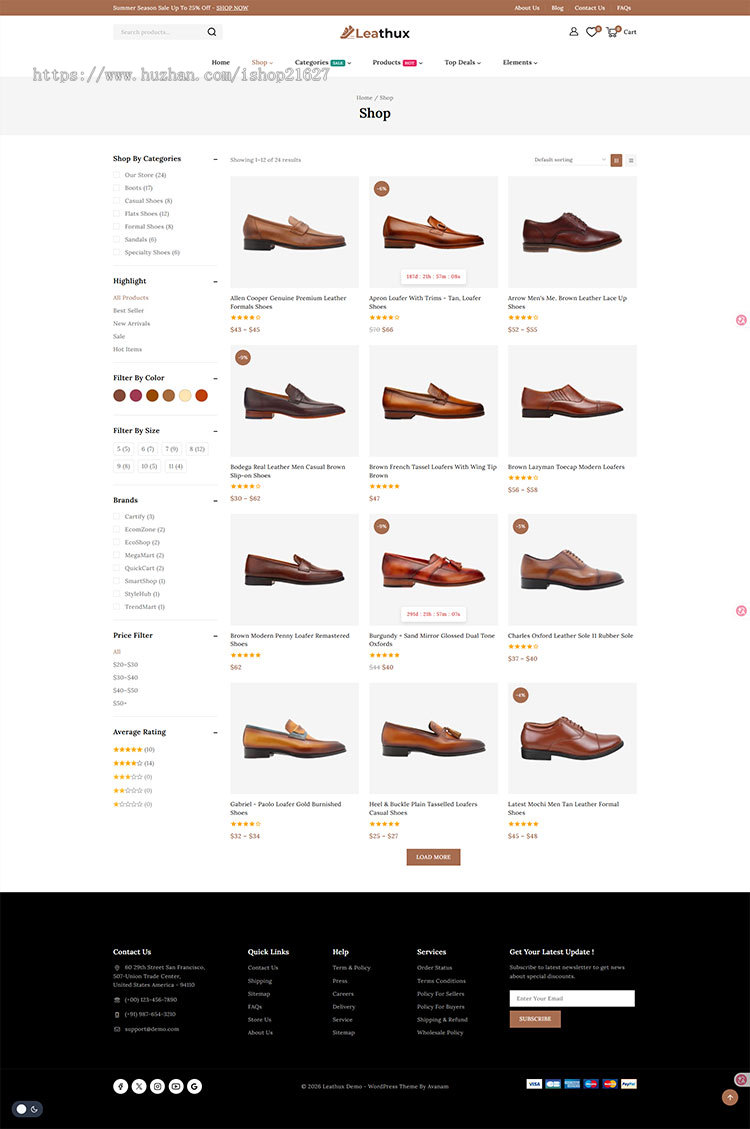Image resolution: width=750 pixels, height=1129 pixels.
Task: Open the Instagram social icon
Action: 158,1087
